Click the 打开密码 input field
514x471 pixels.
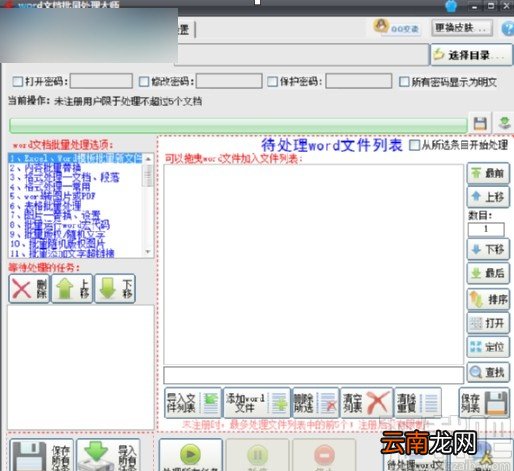[101, 81]
